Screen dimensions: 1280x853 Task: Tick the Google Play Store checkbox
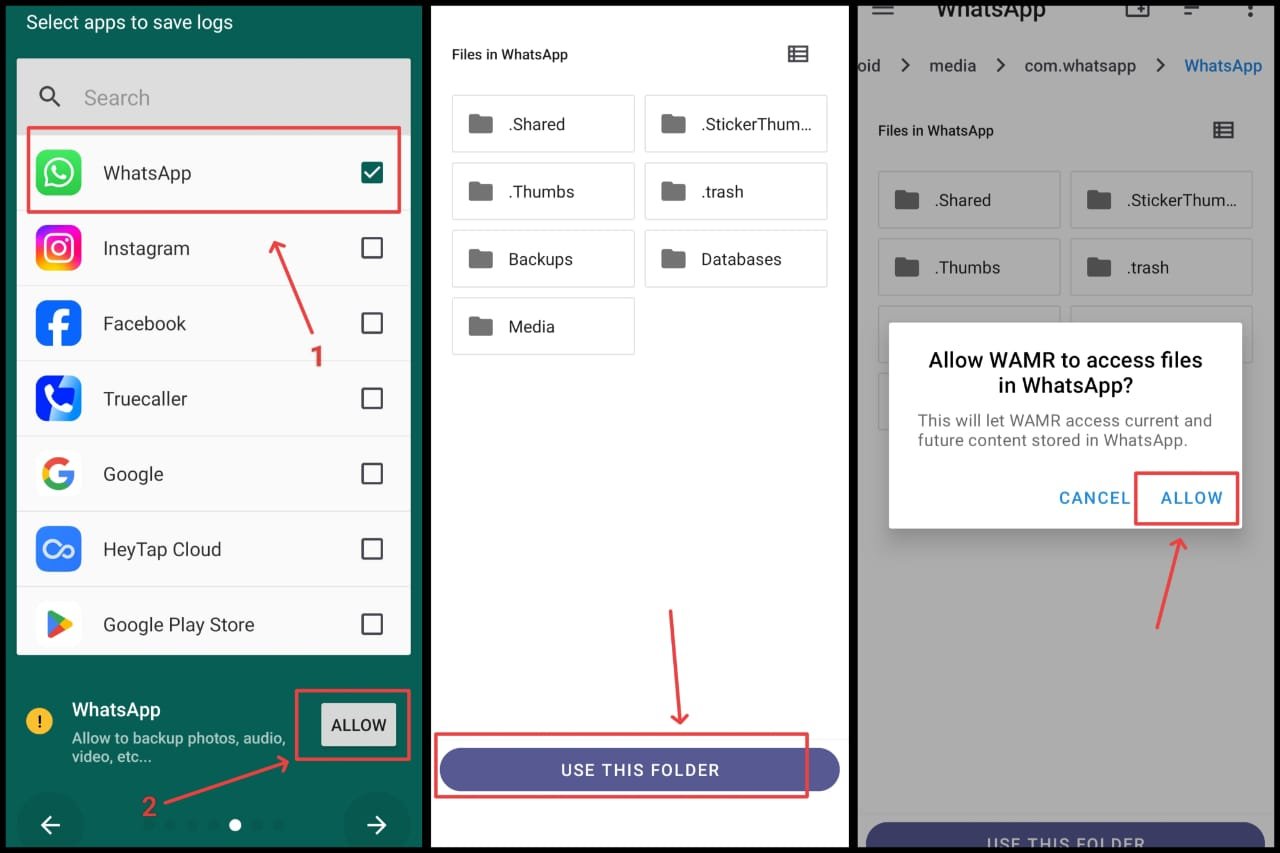click(372, 625)
